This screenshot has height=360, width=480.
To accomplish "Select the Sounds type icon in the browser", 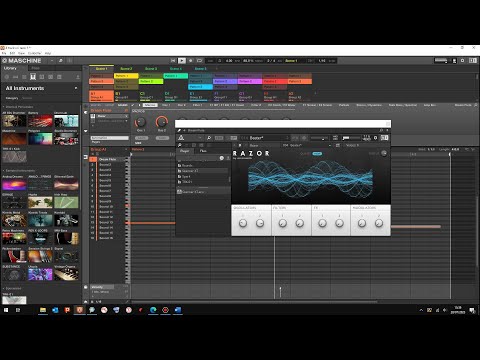I will (24, 77).
